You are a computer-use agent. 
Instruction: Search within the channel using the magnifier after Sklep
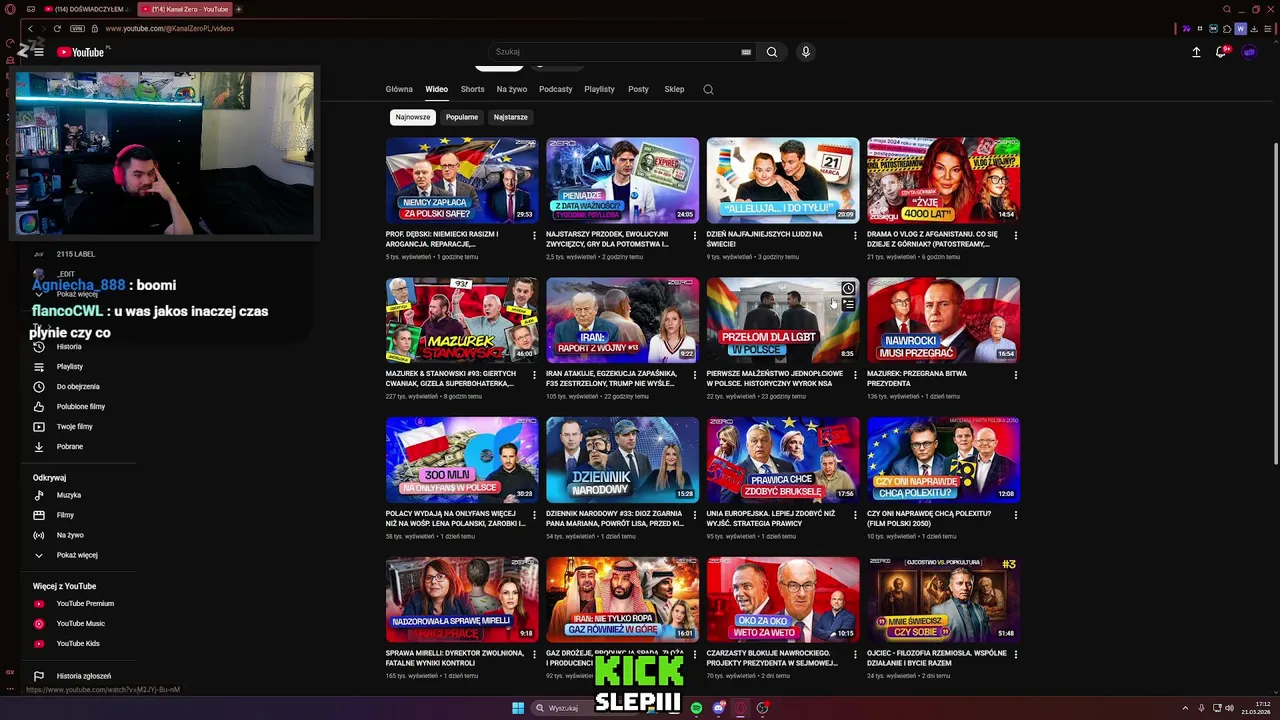(x=708, y=89)
